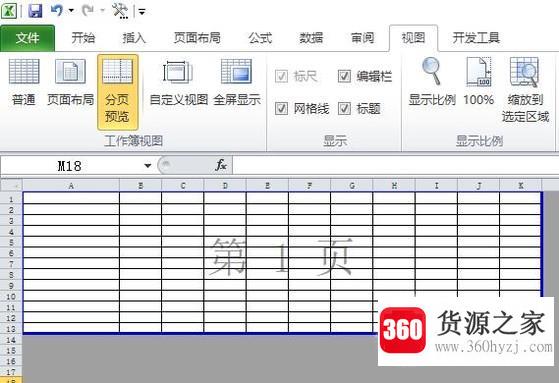Viewport: 559px width, 383px height.
Task: Click the fx insert function button
Action: [x=221, y=165]
